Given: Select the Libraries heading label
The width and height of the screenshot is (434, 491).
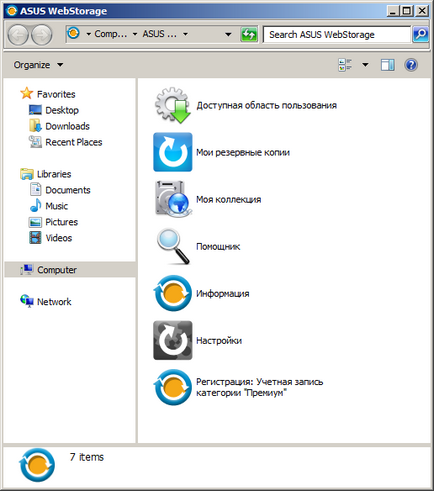Looking at the screenshot, I should 54,174.
